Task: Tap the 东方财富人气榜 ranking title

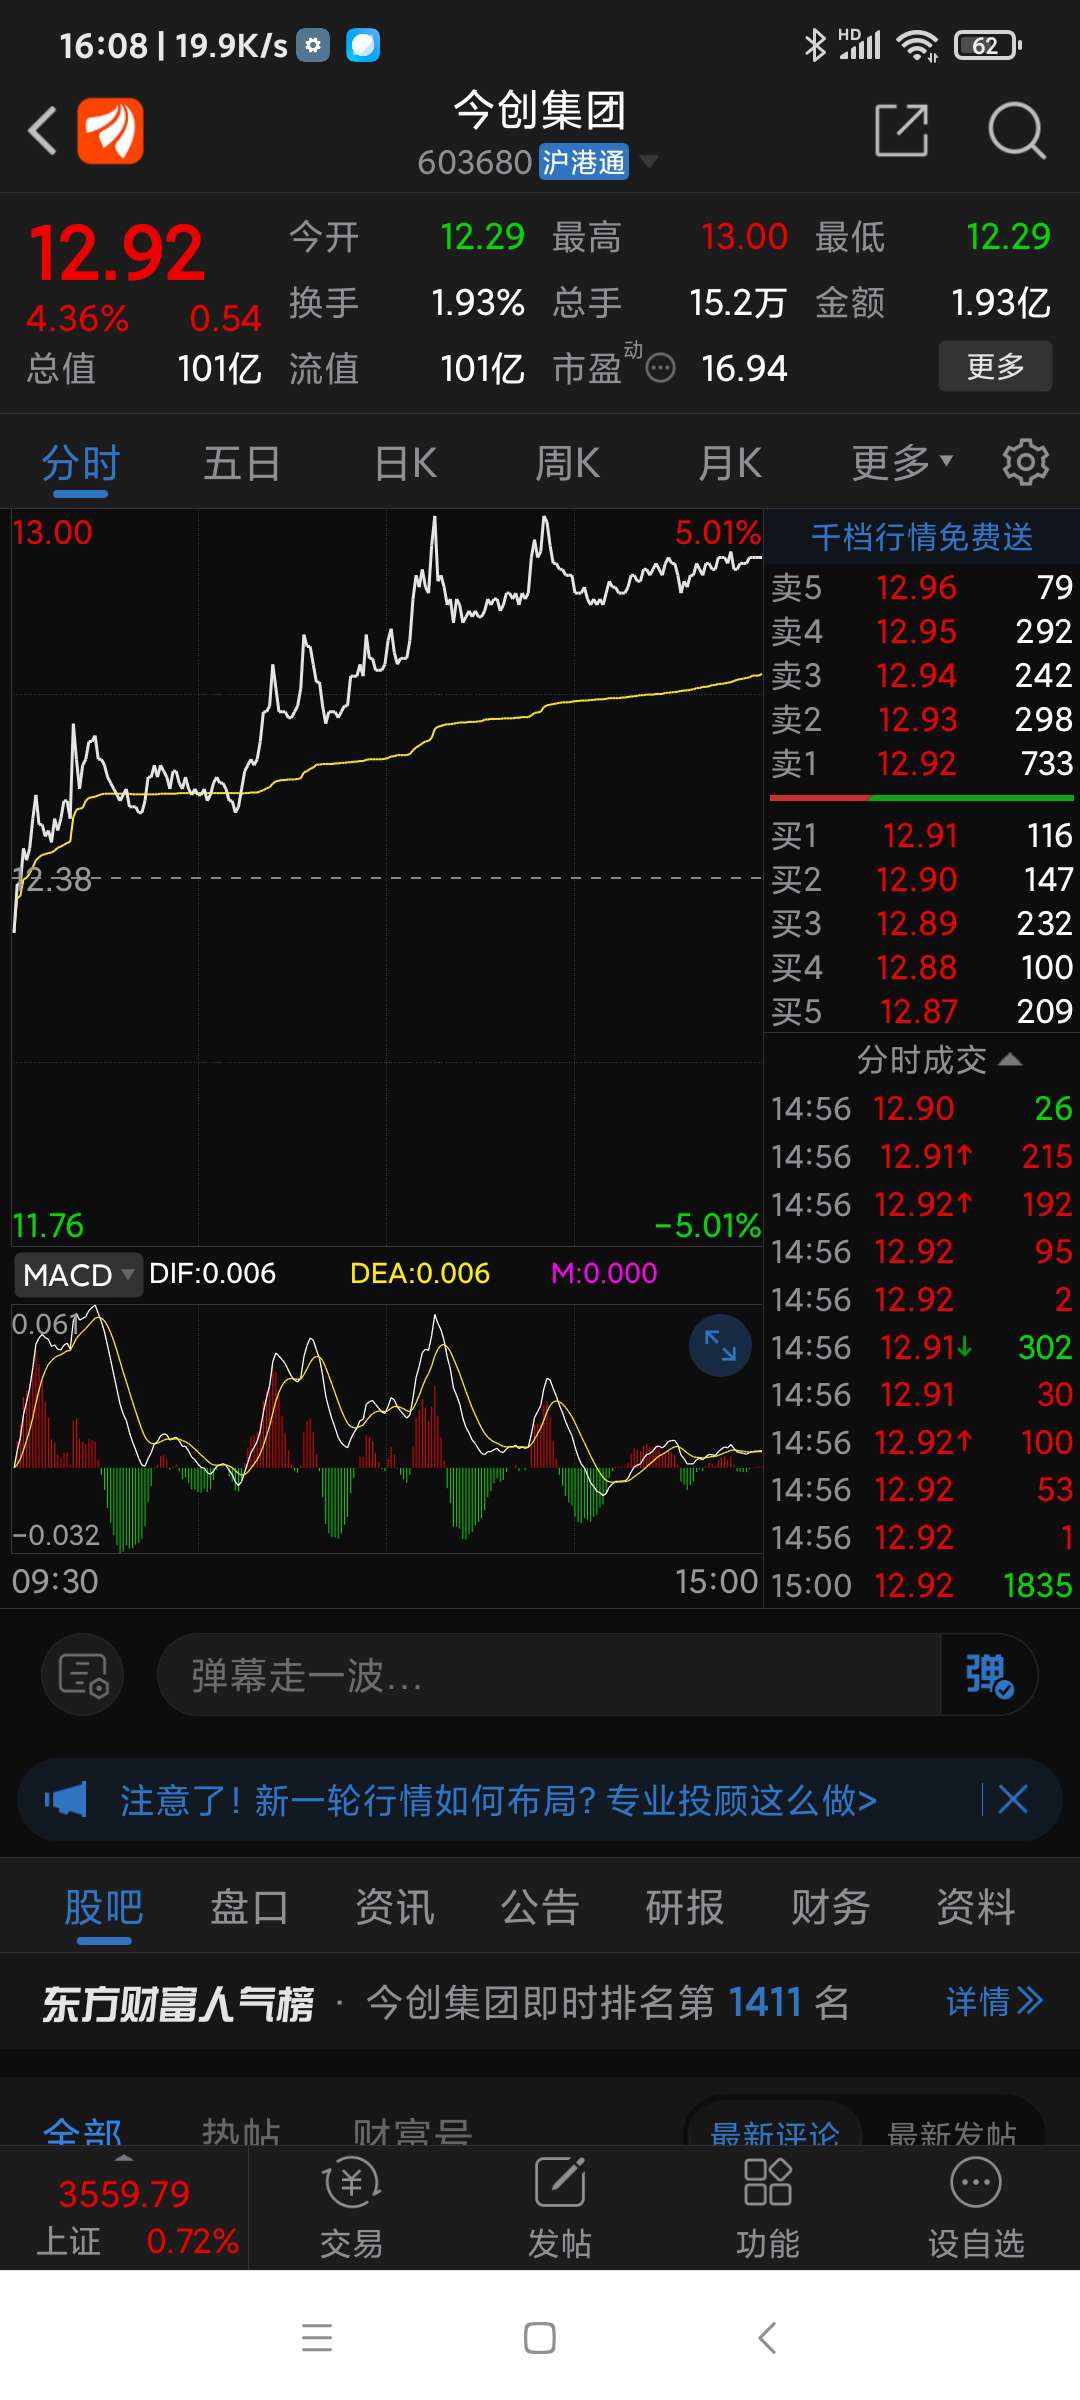Action: 178,2003
